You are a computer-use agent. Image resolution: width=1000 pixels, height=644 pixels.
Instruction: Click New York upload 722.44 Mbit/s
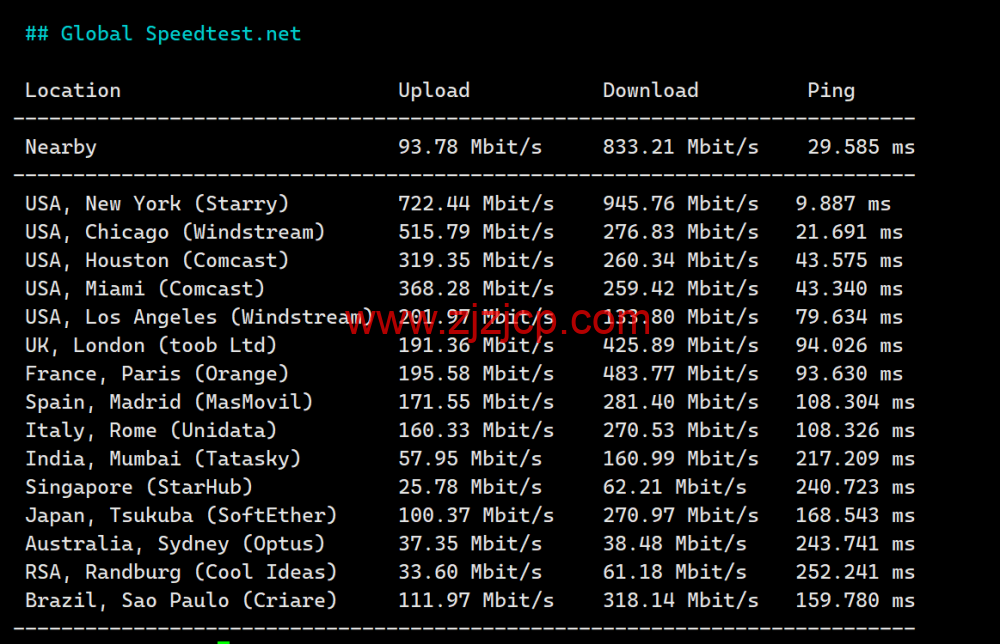tap(476, 204)
